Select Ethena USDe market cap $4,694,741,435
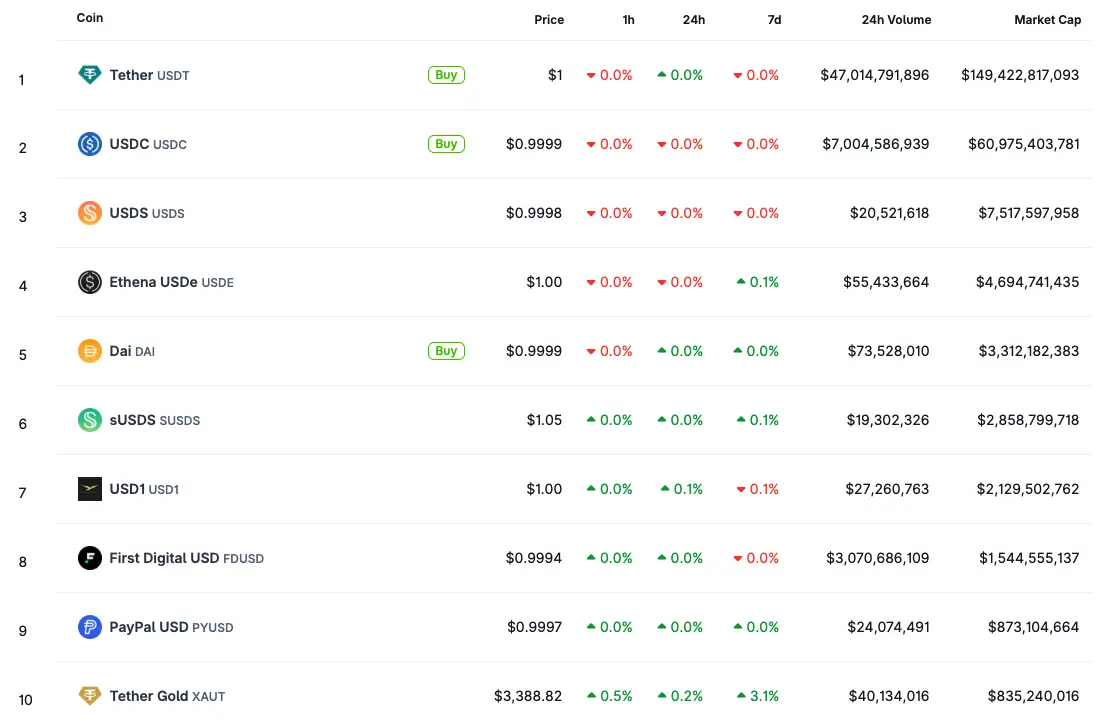1107x727 pixels. point(1027,282)
